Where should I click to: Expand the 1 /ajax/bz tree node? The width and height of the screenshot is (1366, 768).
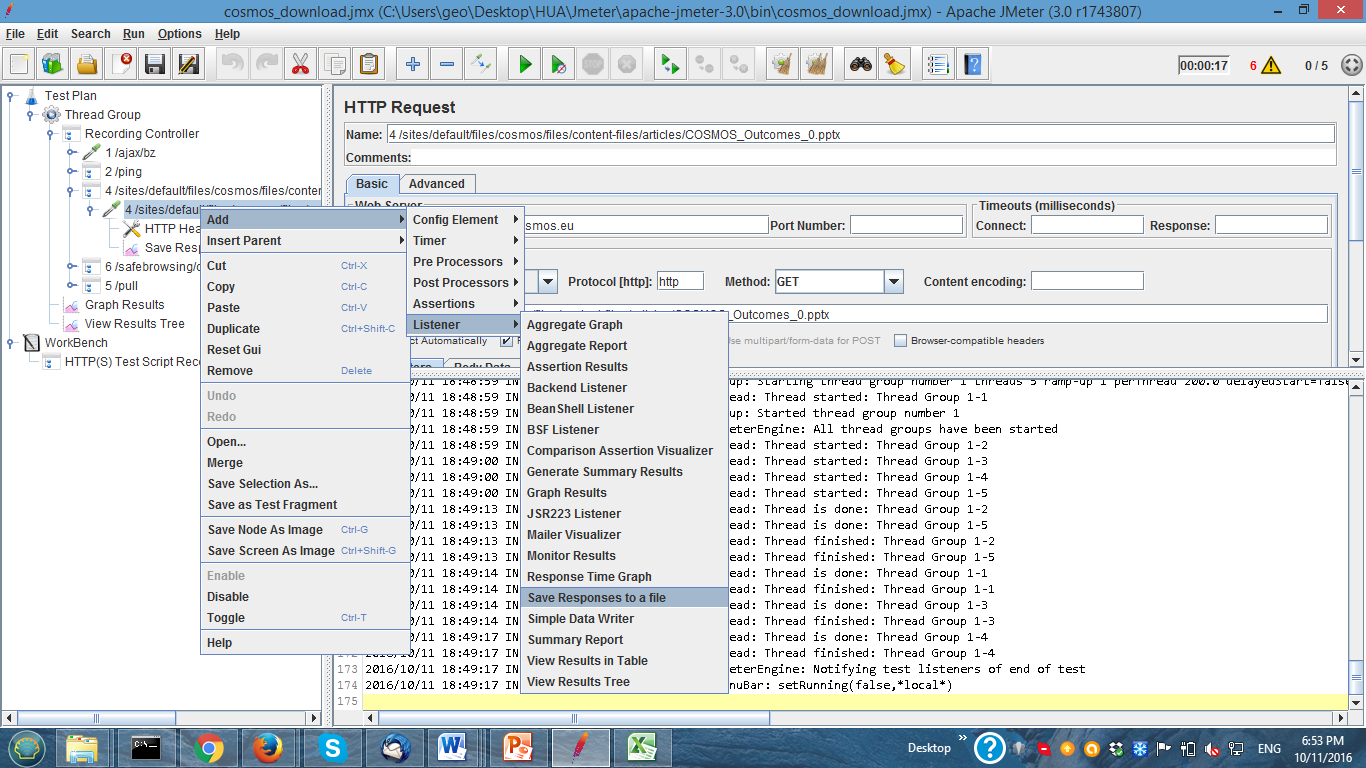(x=71, y=153)
